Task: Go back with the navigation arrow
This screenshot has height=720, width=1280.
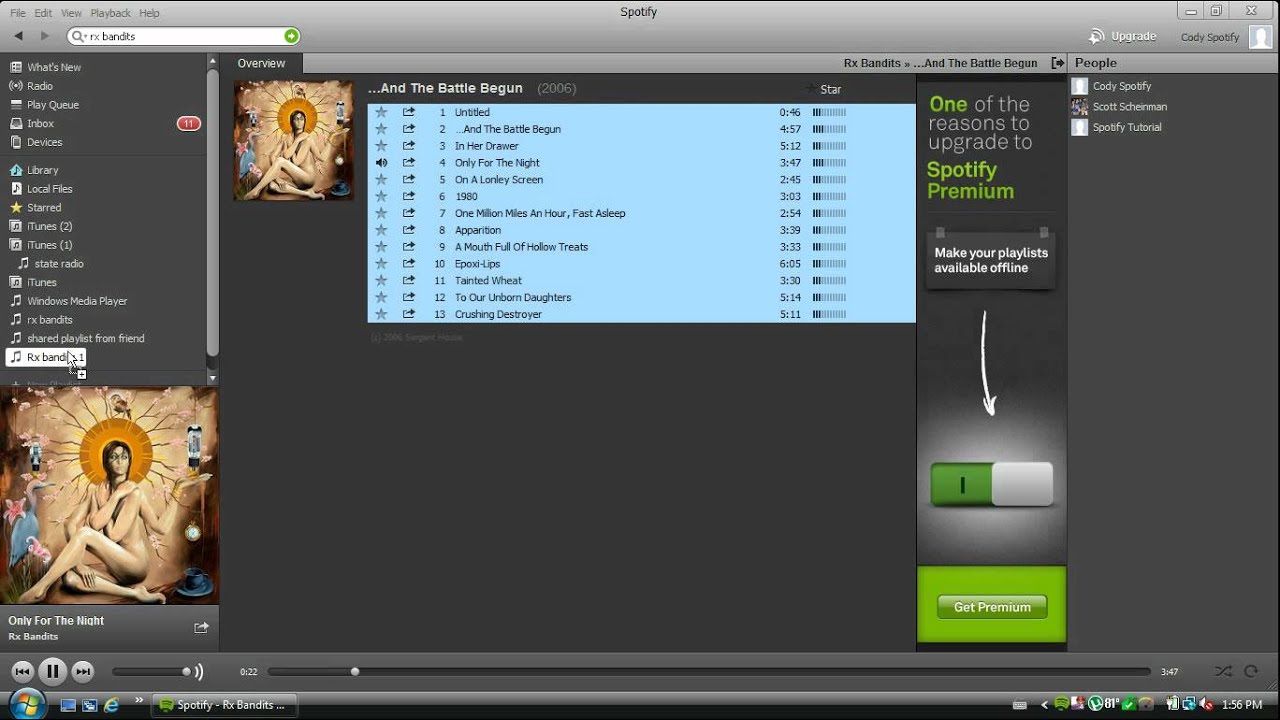Action: [18, 36]
